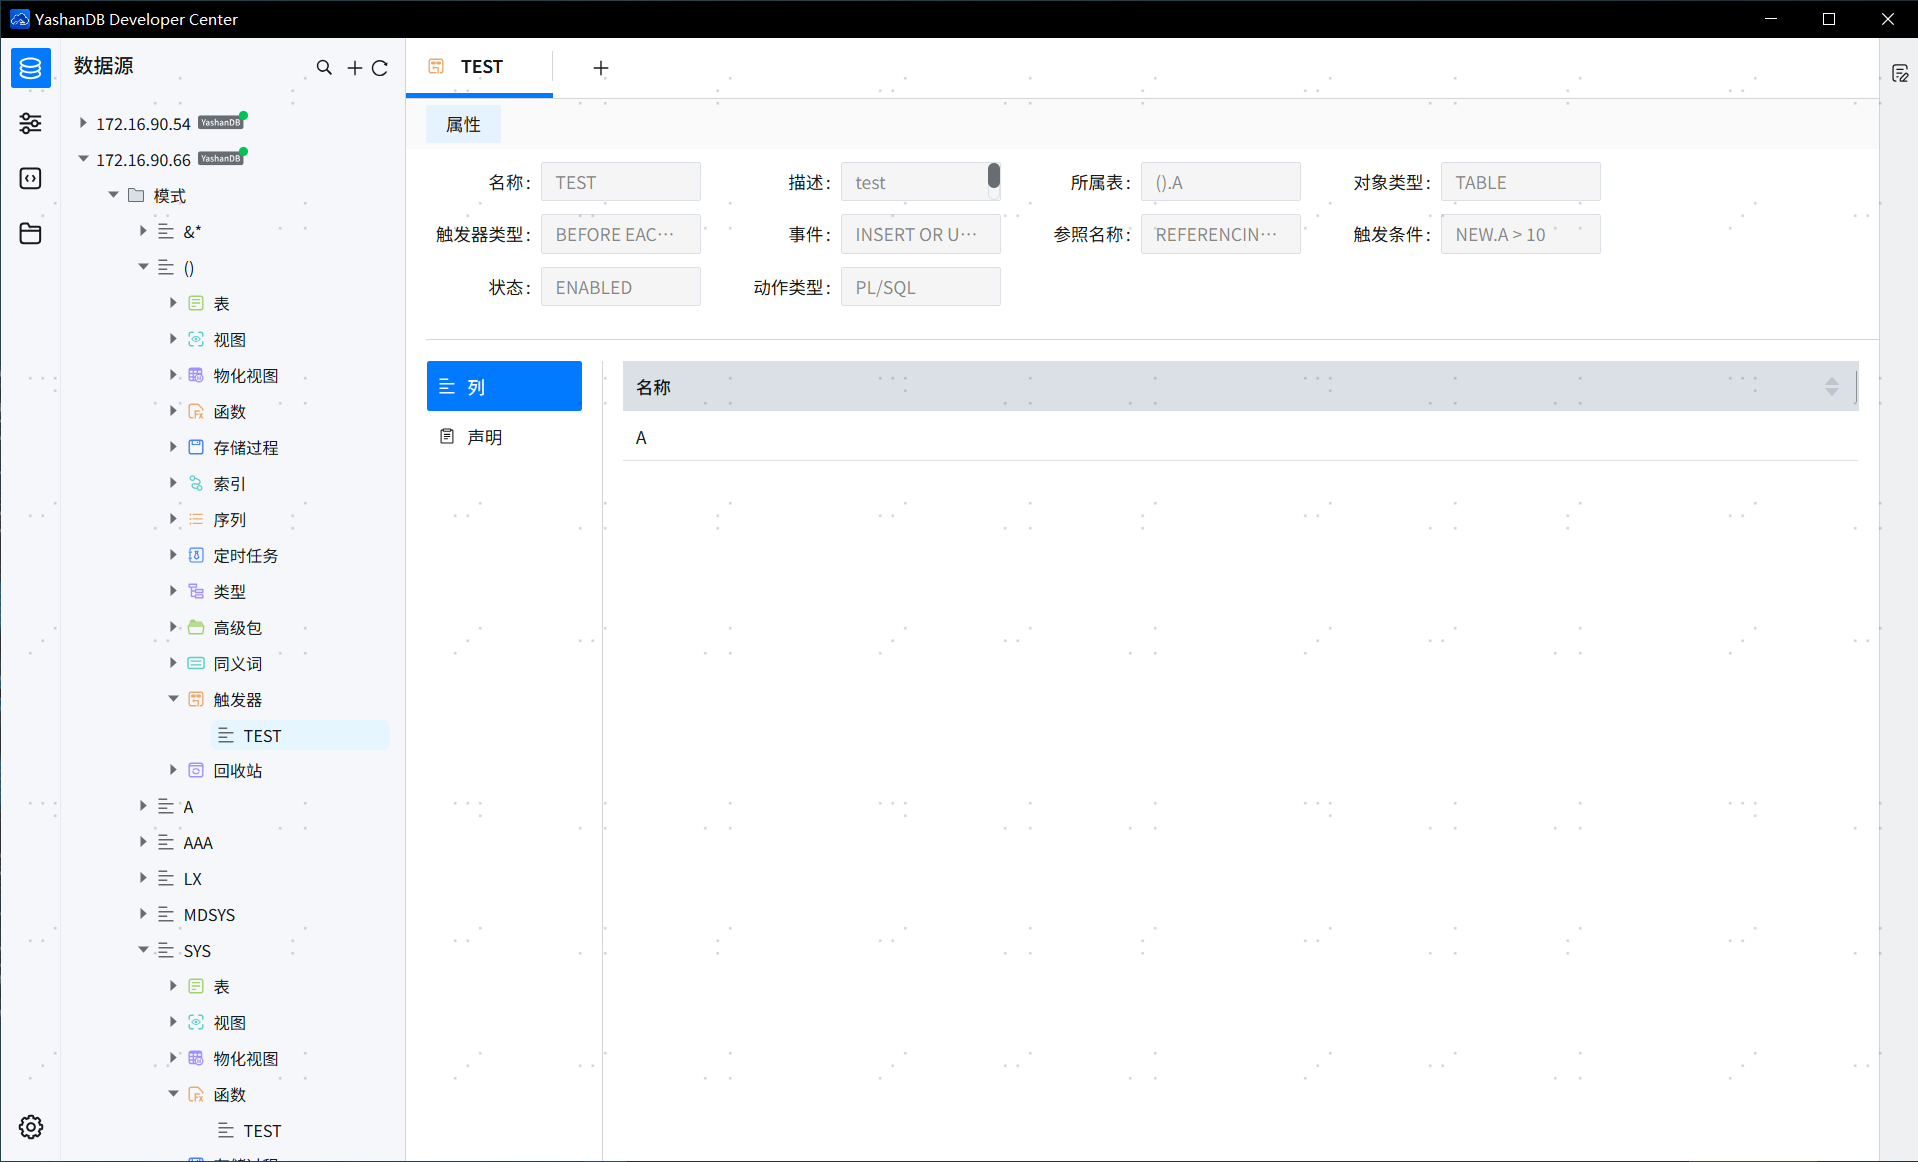1918x1162 pixels.
Task: Expand the 172.16.90.54 server node
Action: [x=83, y=122]
